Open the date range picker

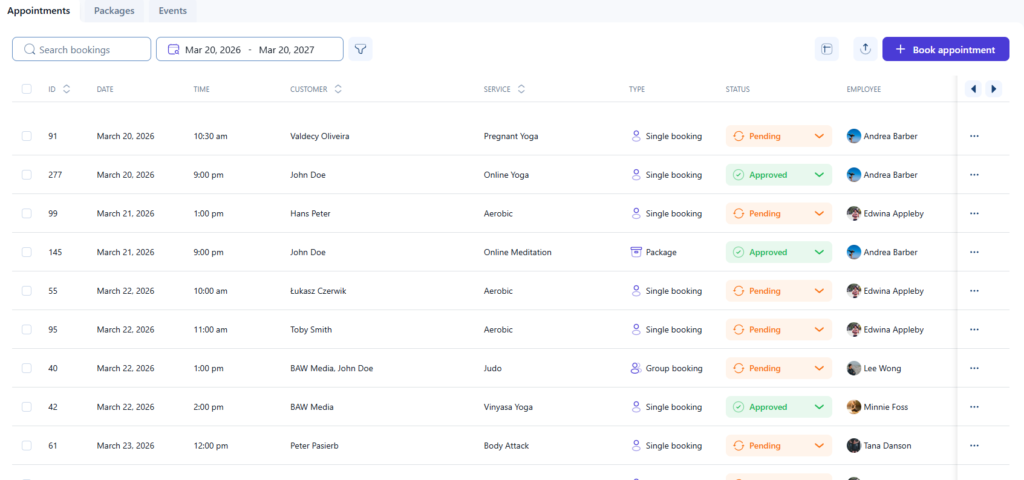coord(249,49)
